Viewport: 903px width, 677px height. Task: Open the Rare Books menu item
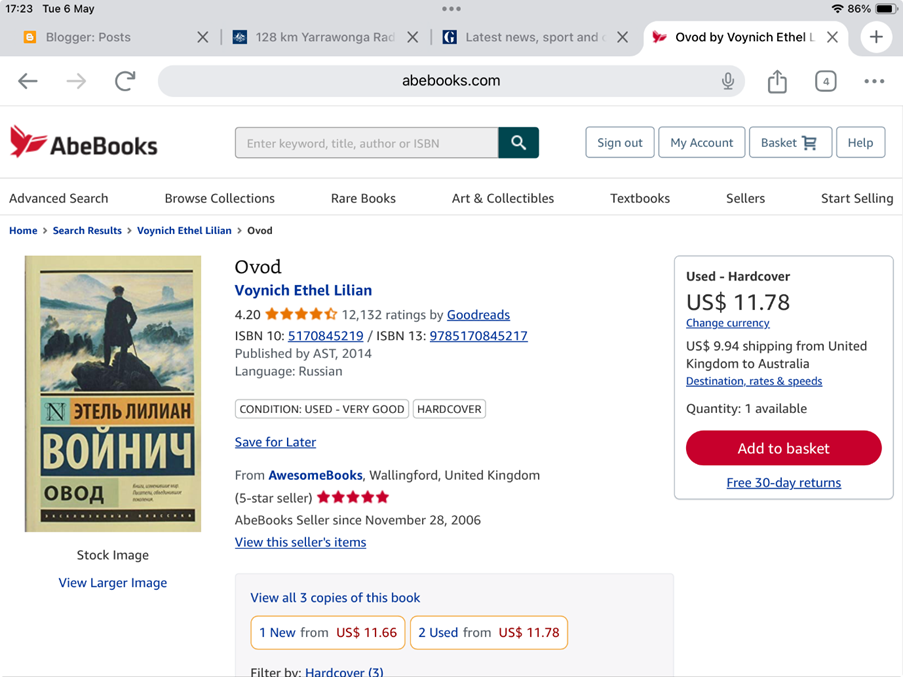(x=363, y=198)
